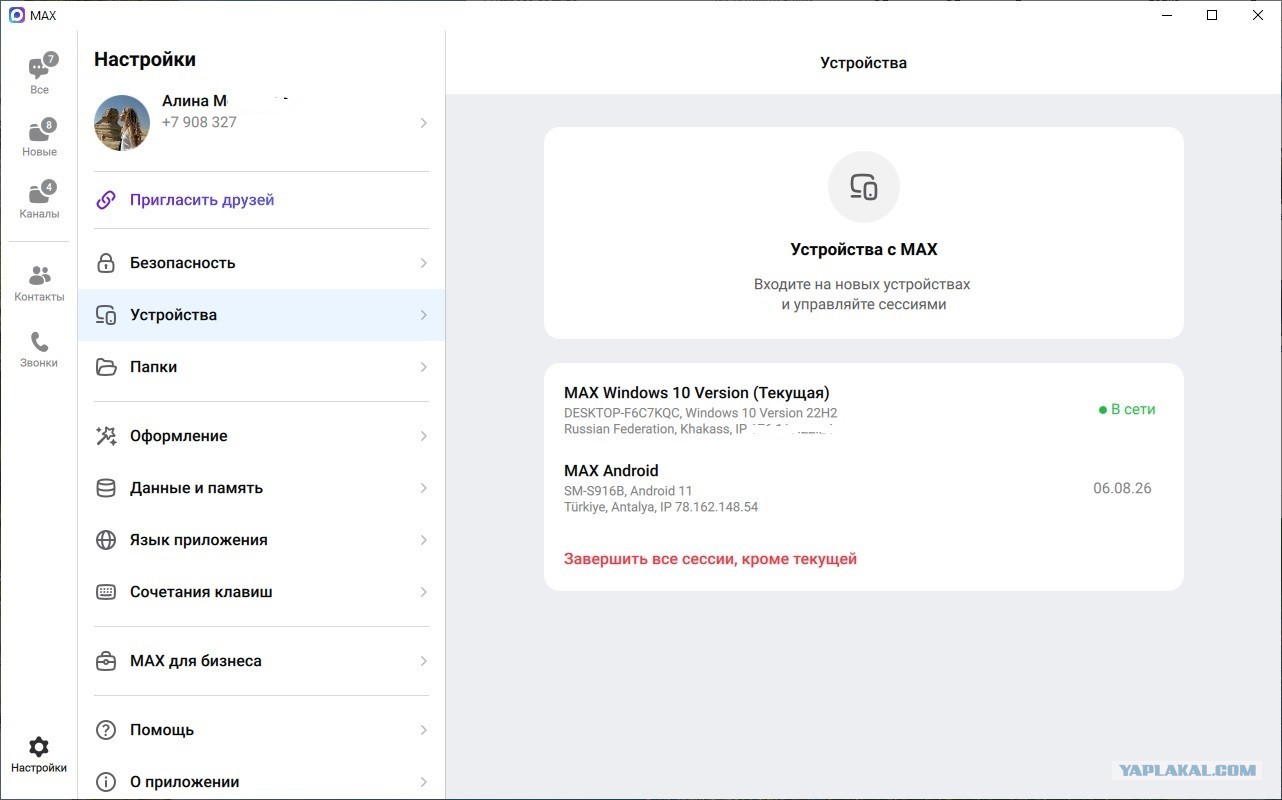This screenshot has width=1282, height=800.
Task: Close the MAX window
Action: [1258, 15]
